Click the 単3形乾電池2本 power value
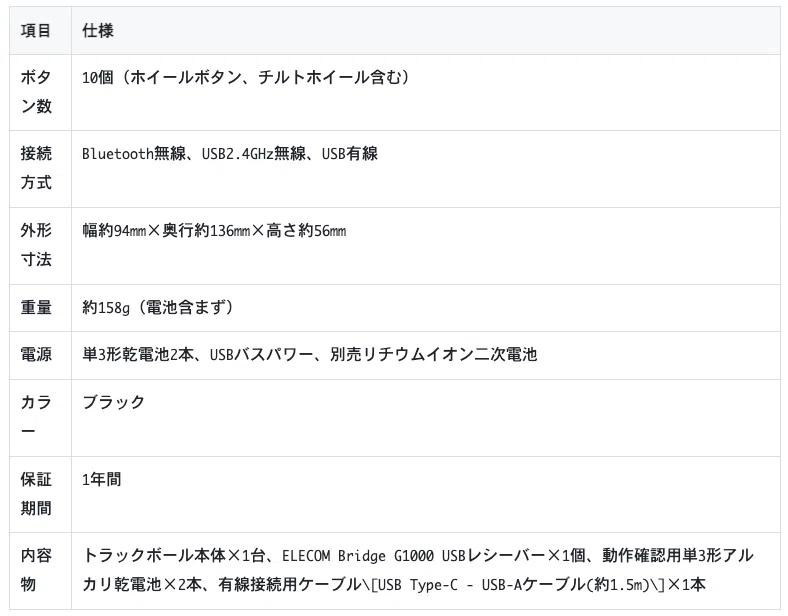Screen dimensions: 788x616 click(138, 355)
